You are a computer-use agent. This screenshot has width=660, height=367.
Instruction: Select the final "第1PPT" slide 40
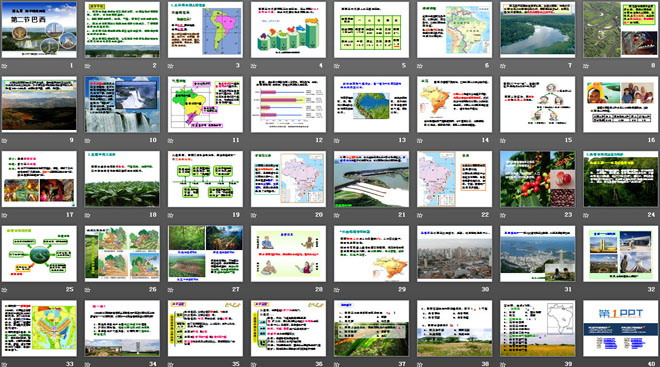click(x=620, y=328)
